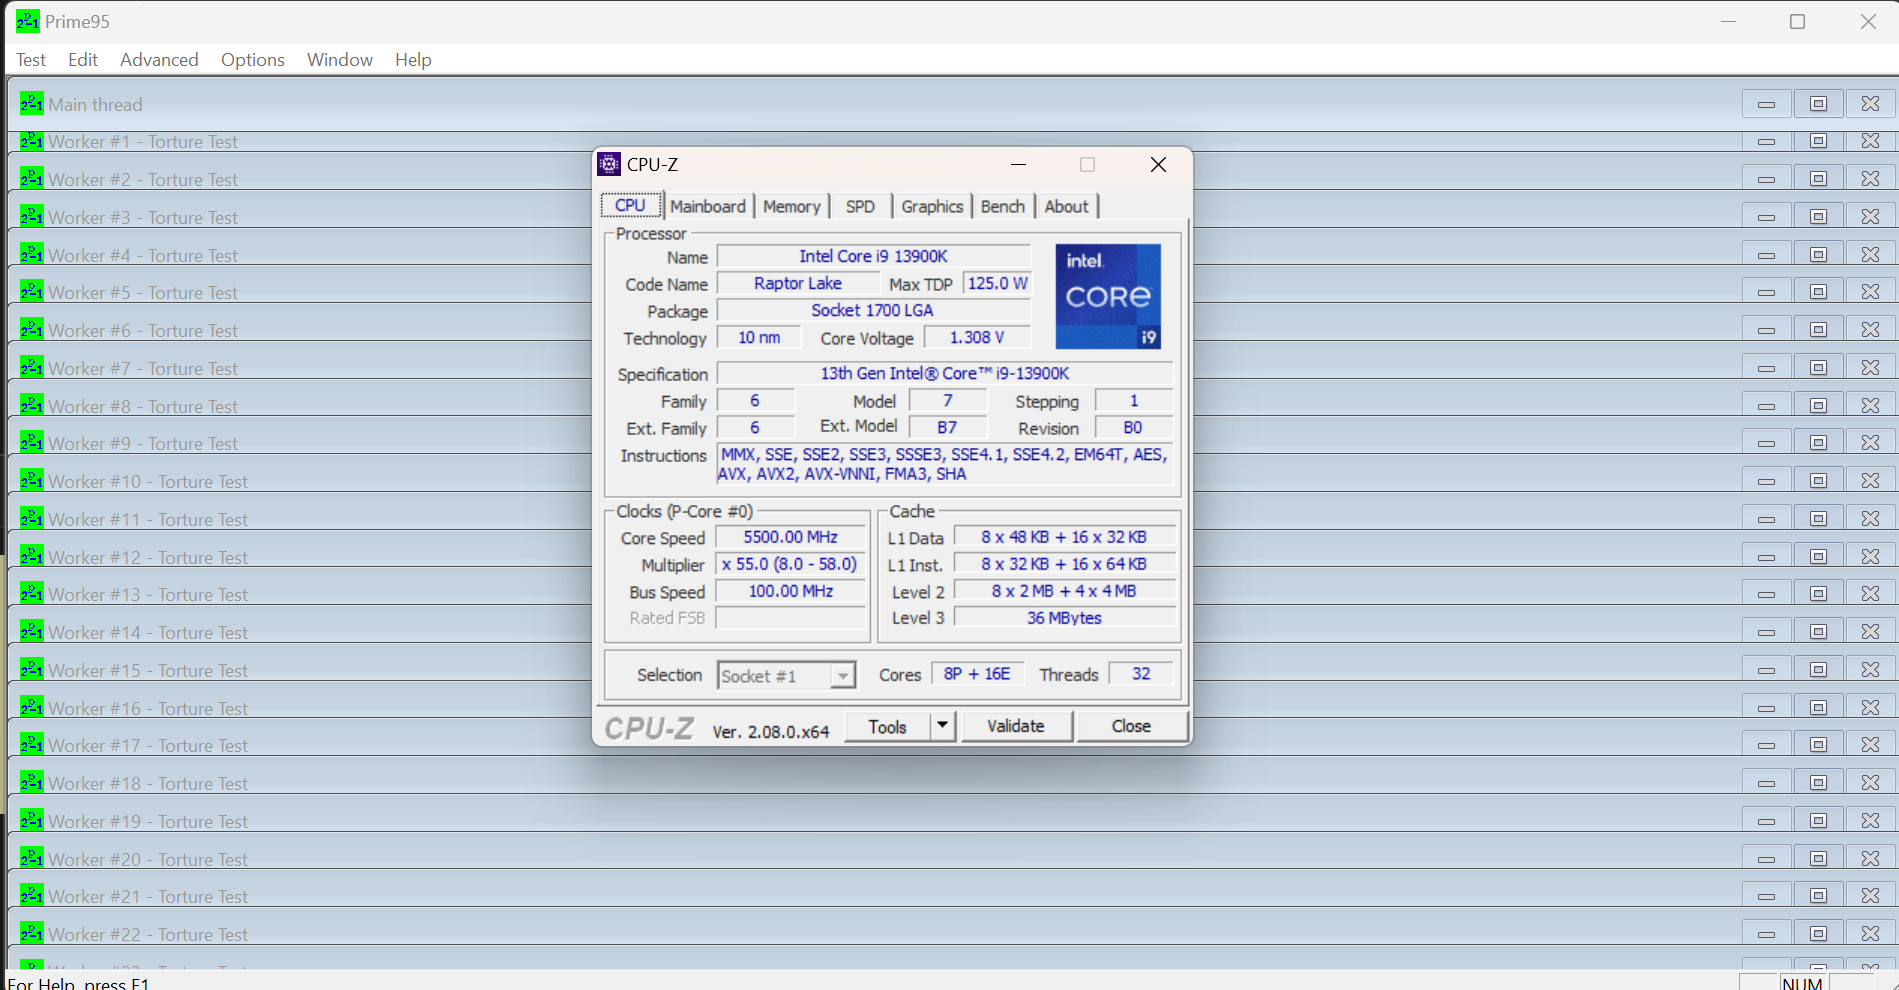Image resolution: width=1899 pixels, height=990 pixels.
Task: Click the Worker #1 Torture Test icon
Action: 31,141
